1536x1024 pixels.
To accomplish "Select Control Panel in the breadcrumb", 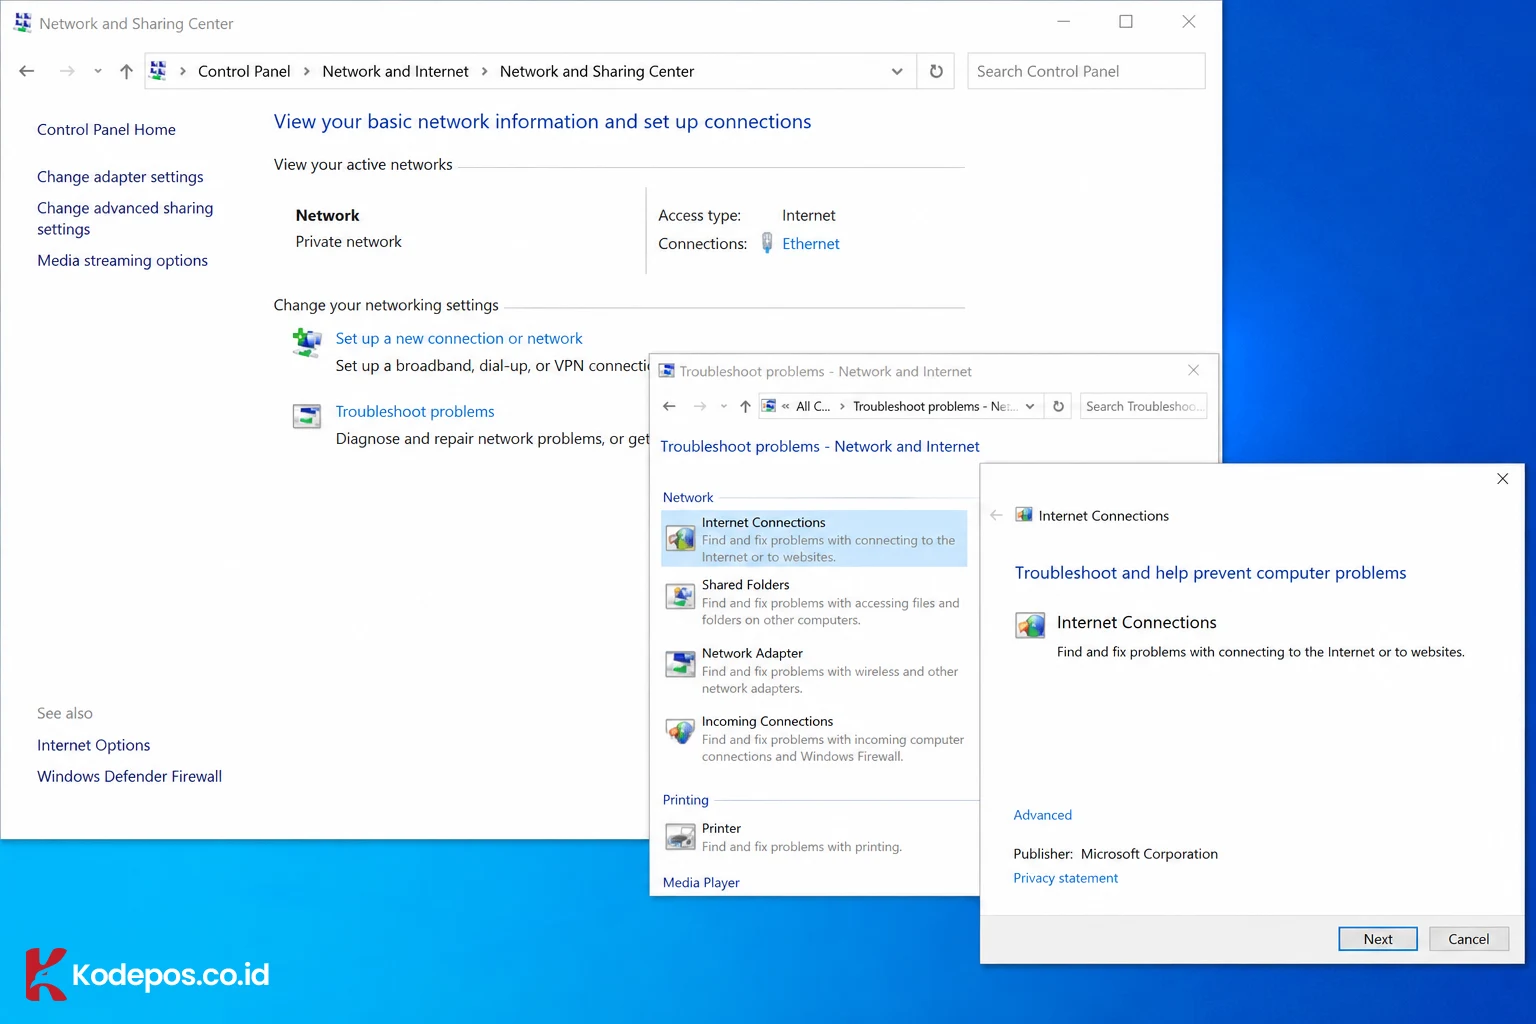I will 244,71.
